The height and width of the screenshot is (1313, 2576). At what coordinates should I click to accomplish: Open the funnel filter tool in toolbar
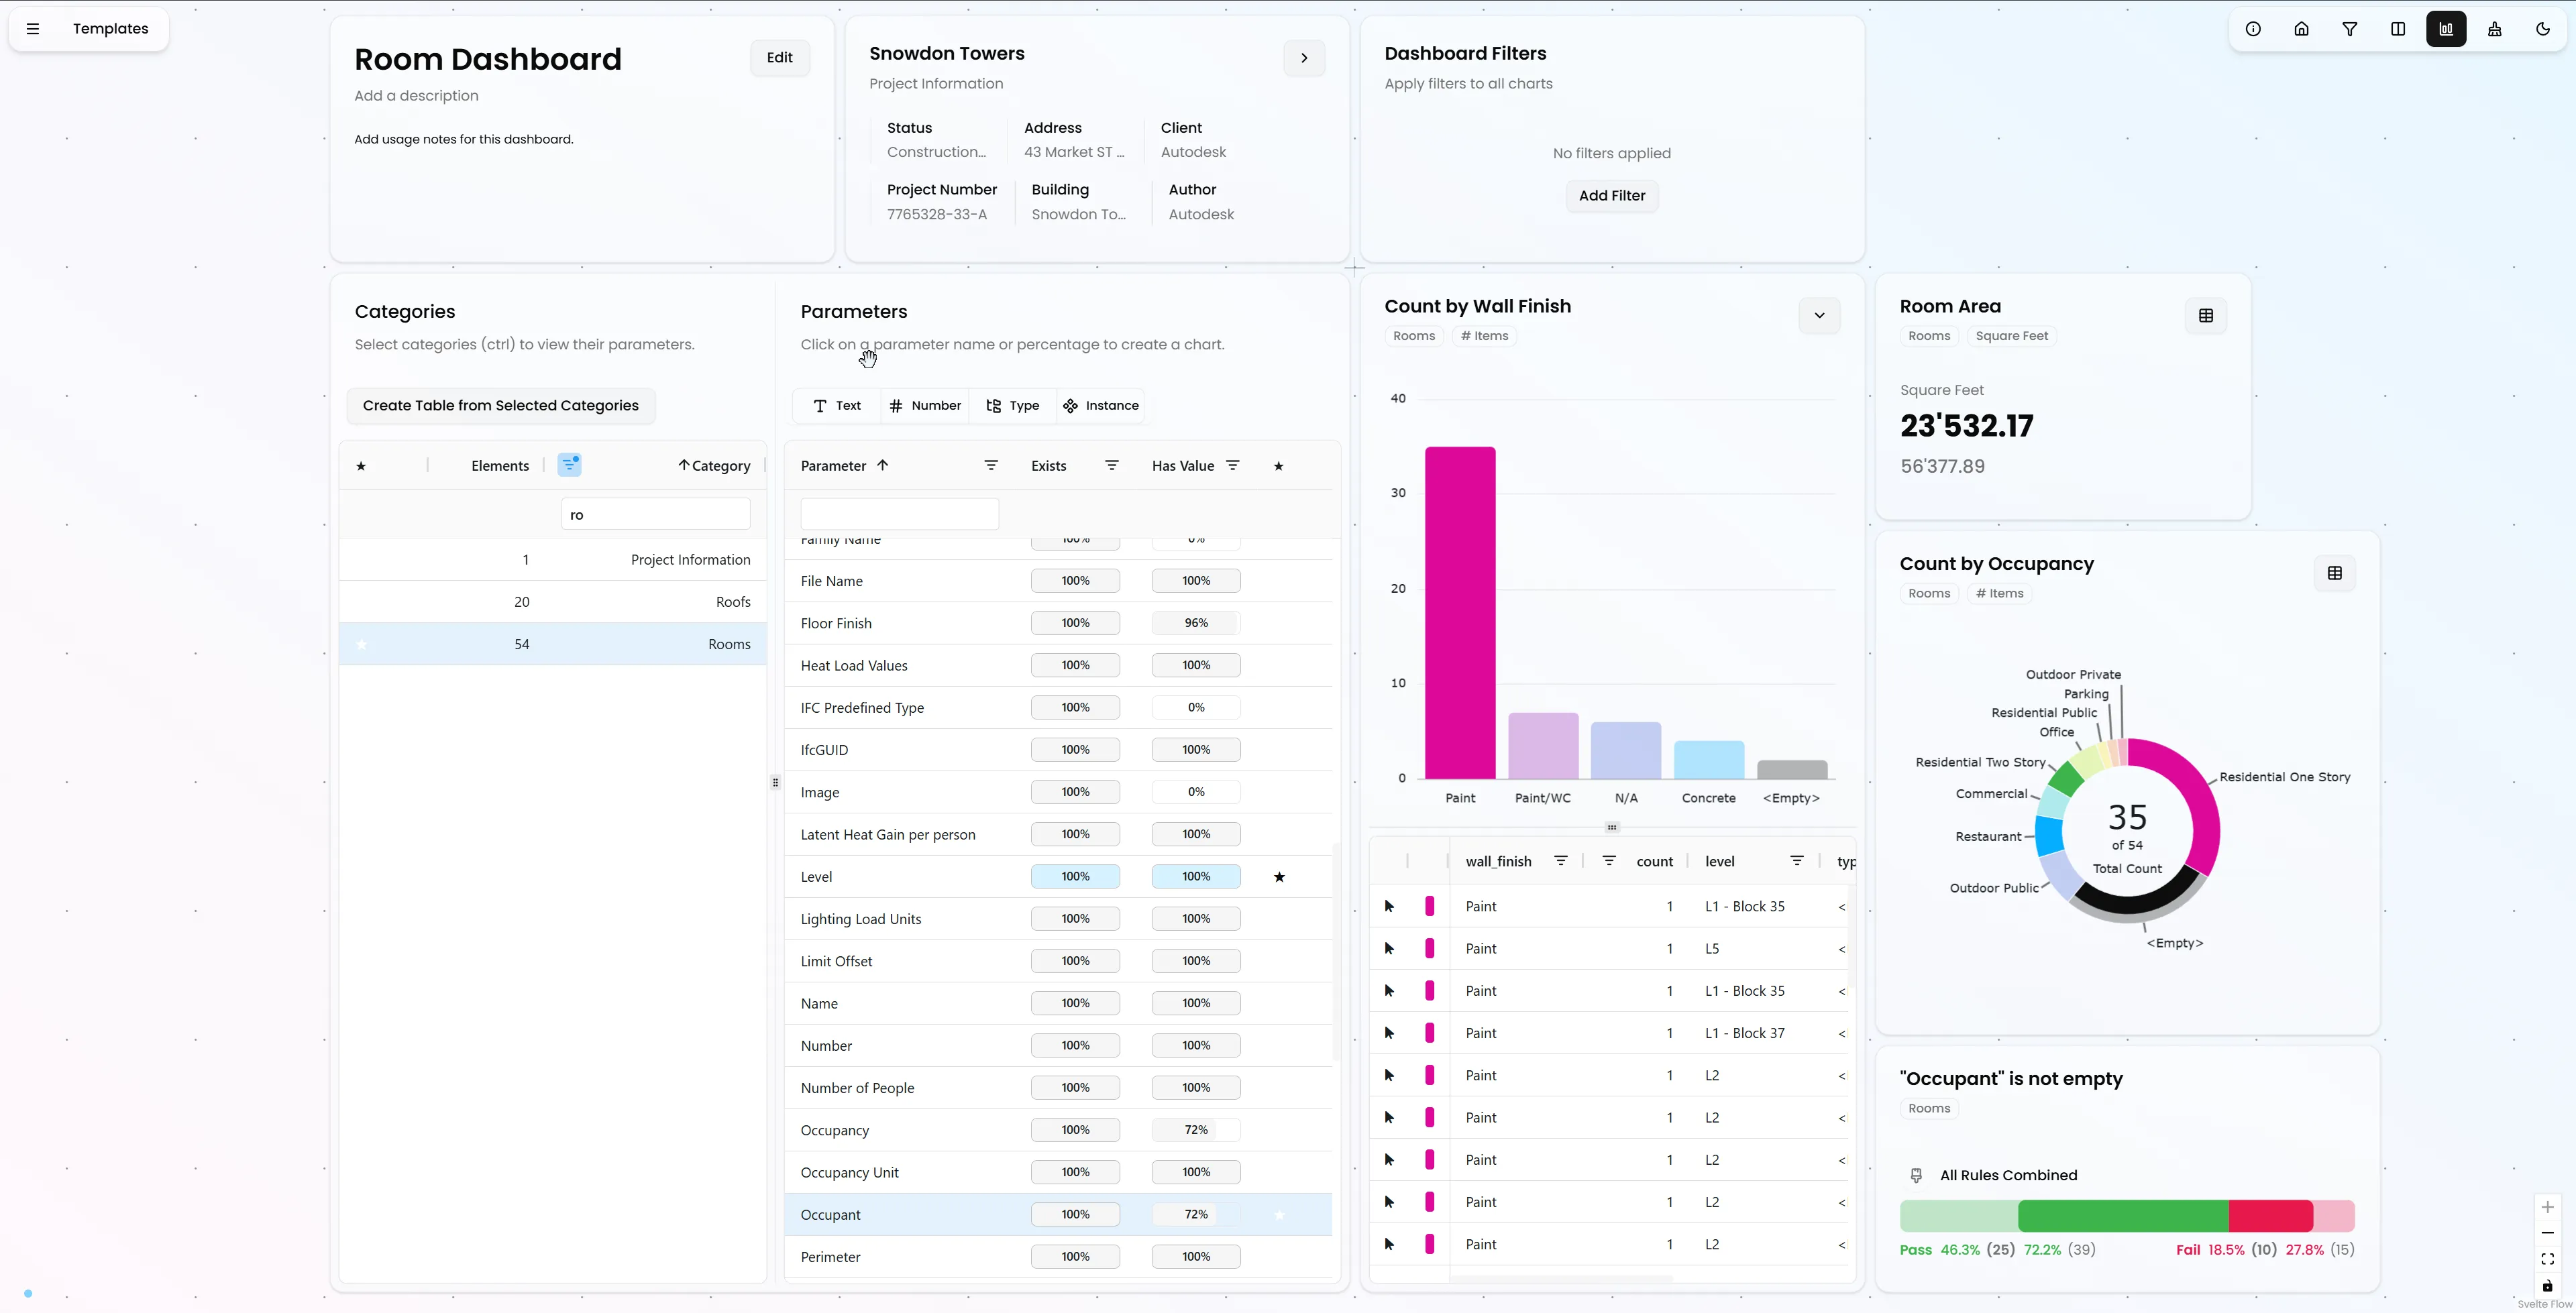click(2349, 29)
